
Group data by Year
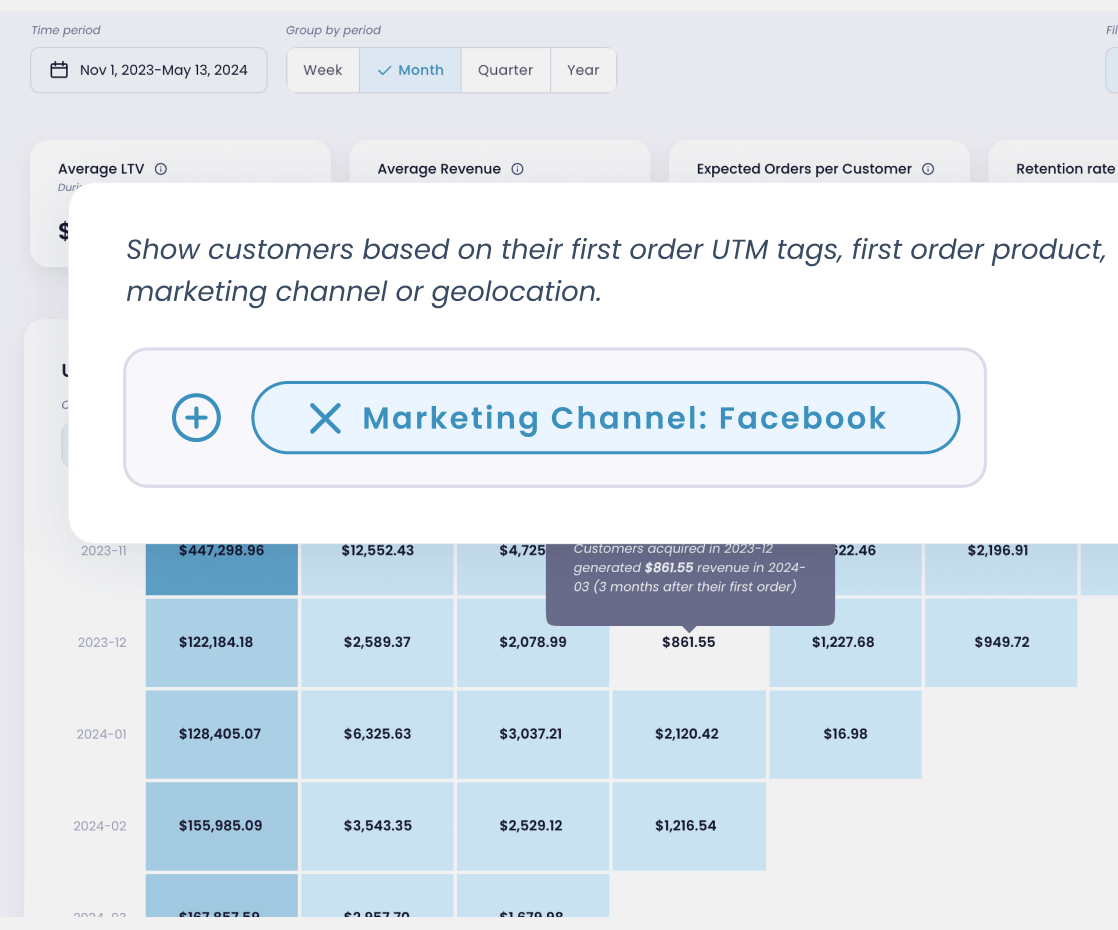point(583,70)
